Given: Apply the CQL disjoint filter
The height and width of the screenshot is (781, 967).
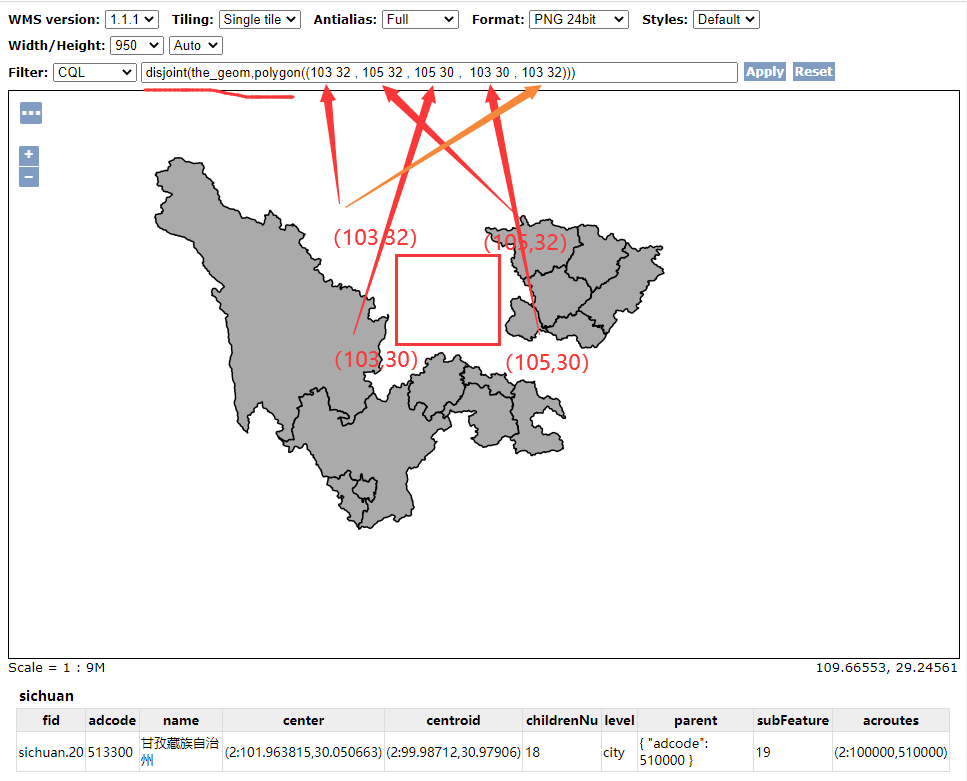Looking at the screenshot, I should (x=764, y=71).
